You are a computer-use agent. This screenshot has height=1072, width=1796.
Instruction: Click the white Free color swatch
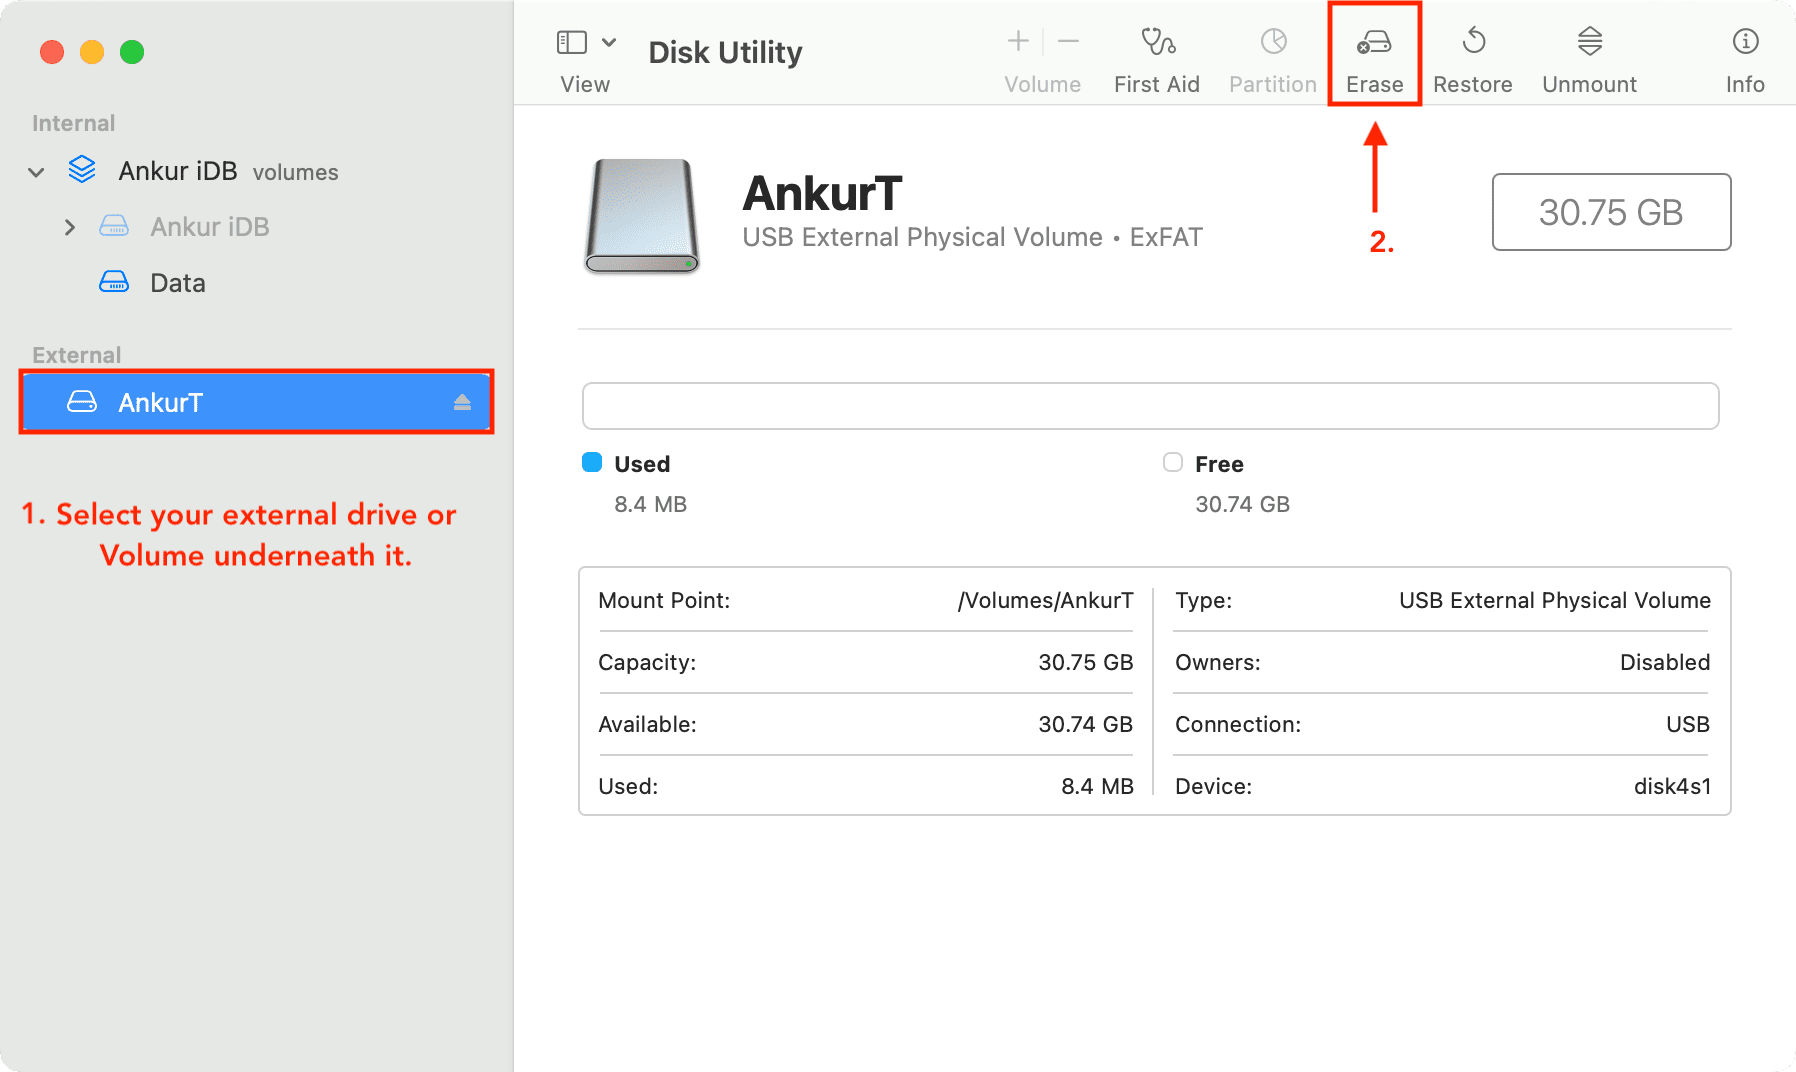[x=1173, y=462]
